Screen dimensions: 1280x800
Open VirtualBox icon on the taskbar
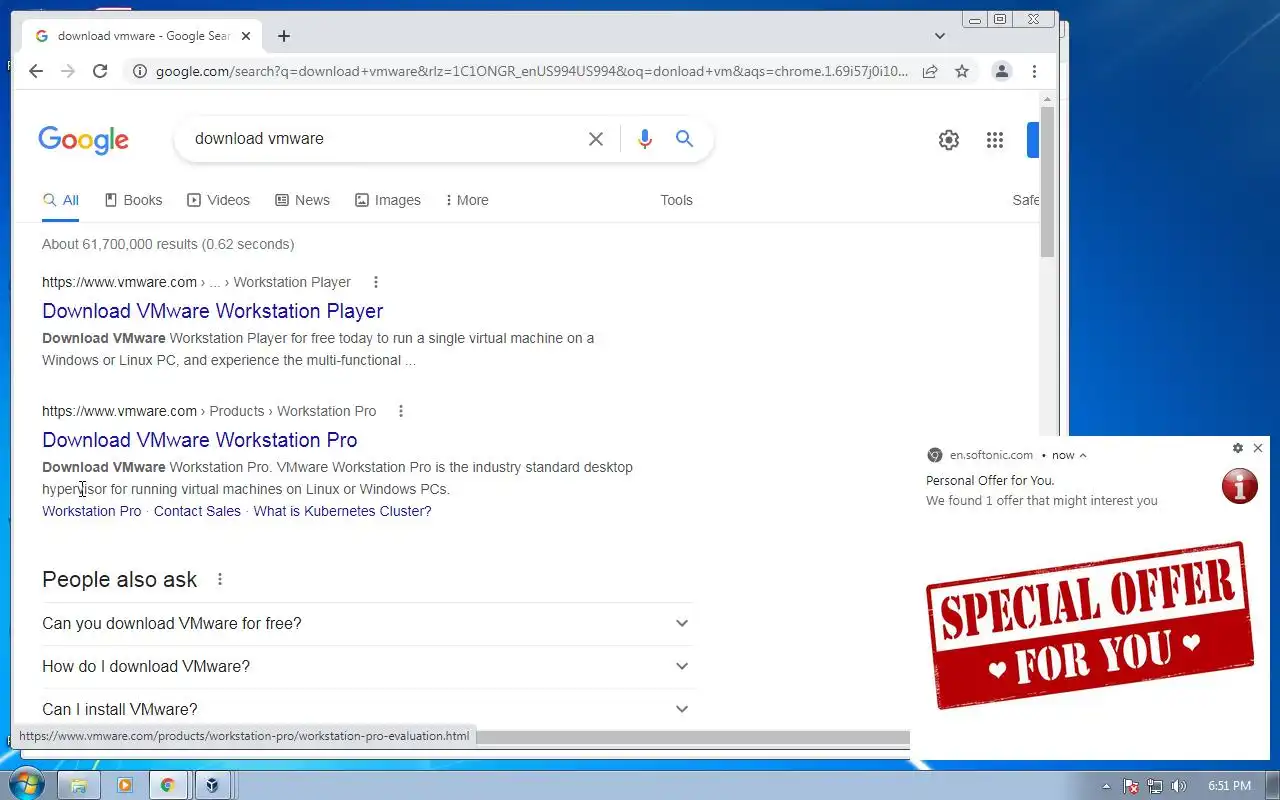[x=212, y=785]
